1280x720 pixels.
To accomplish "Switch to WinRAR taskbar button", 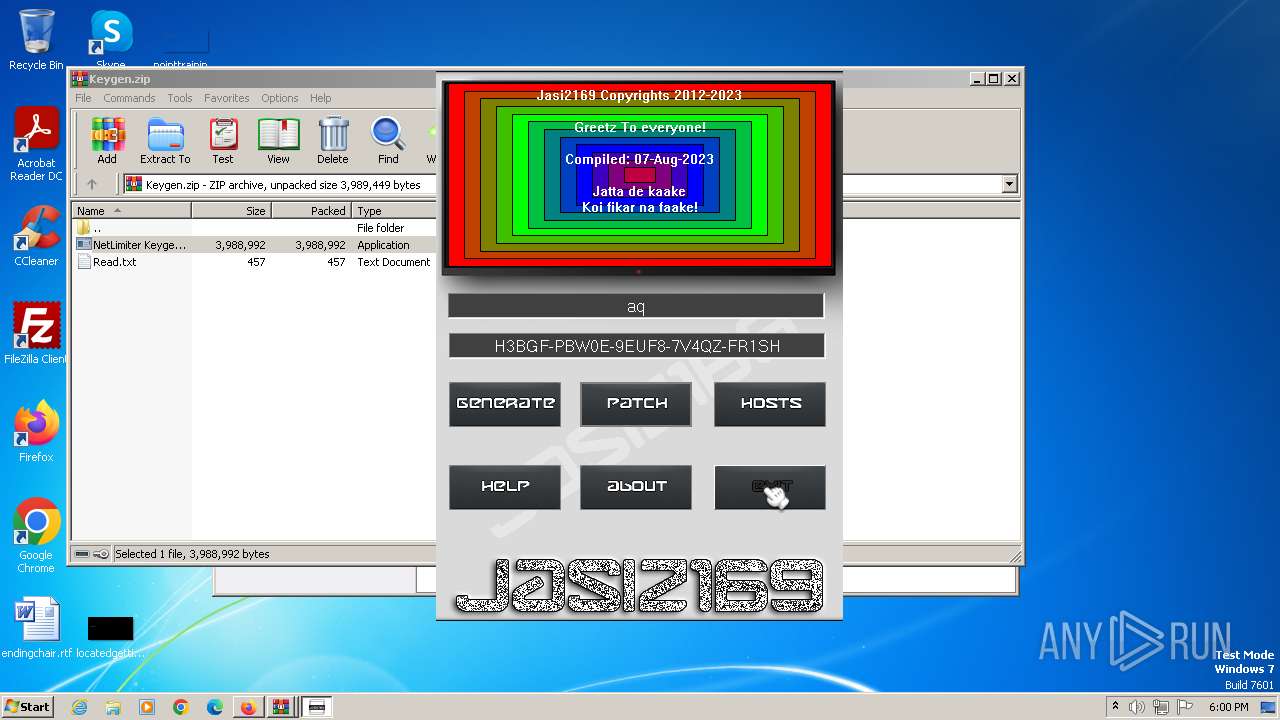I will (x=281, y=707).
